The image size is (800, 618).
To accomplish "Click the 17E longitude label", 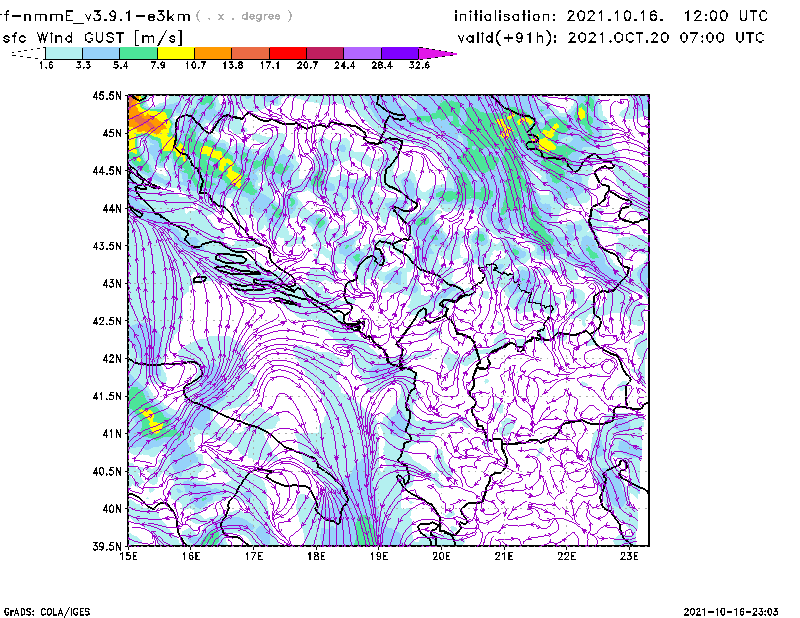I will point(254,556).
